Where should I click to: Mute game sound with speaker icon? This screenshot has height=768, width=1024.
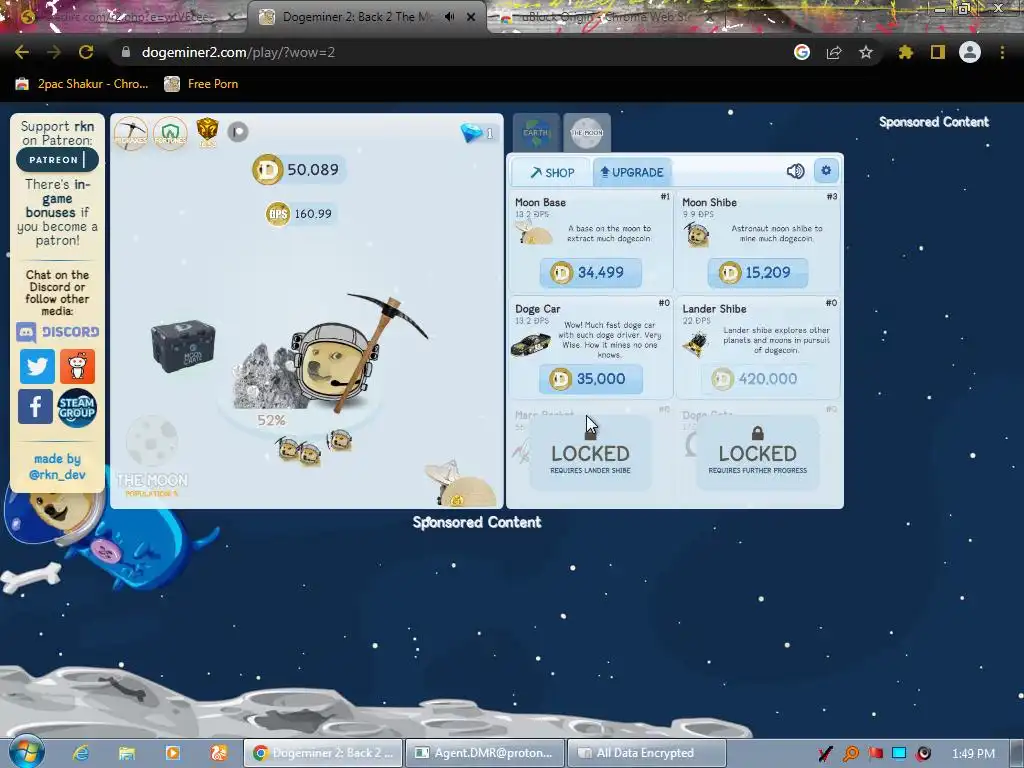[x=795, y=171]
